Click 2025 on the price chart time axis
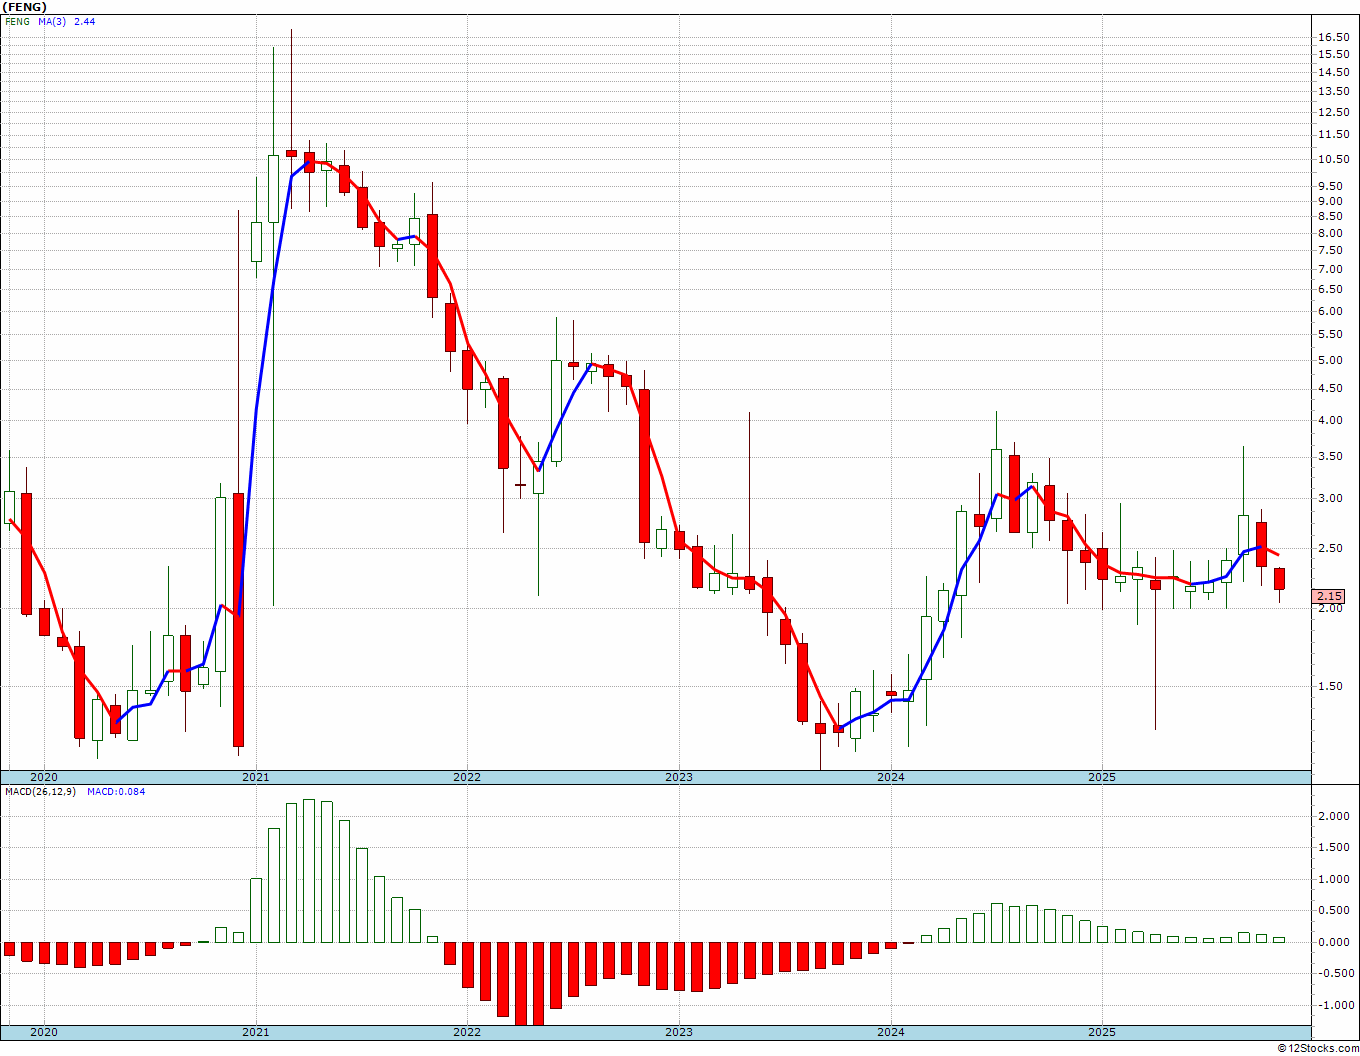This screenshot has width=1360, height=1056. coord(1101,777)
